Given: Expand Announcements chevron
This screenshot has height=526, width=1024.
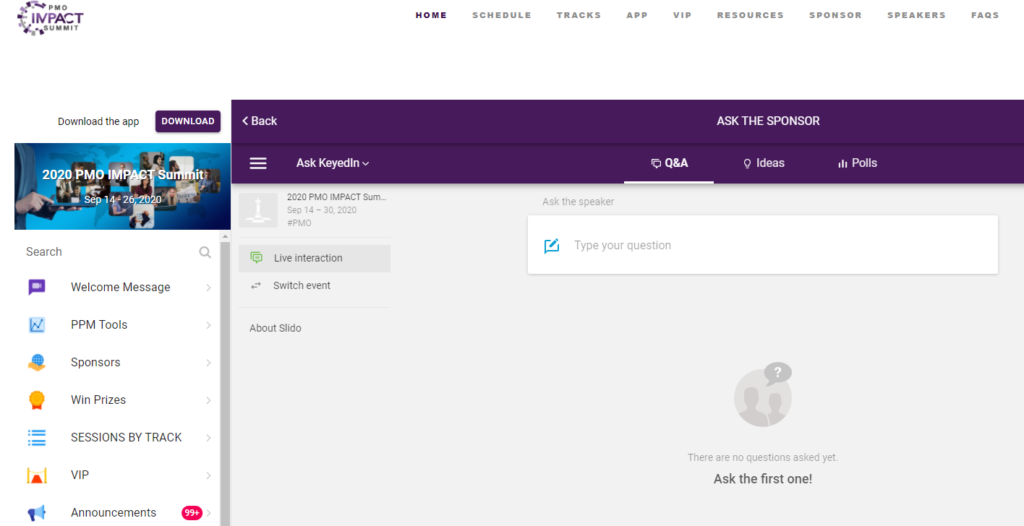Looking at the screenshot, I should [x=208, y=513].
